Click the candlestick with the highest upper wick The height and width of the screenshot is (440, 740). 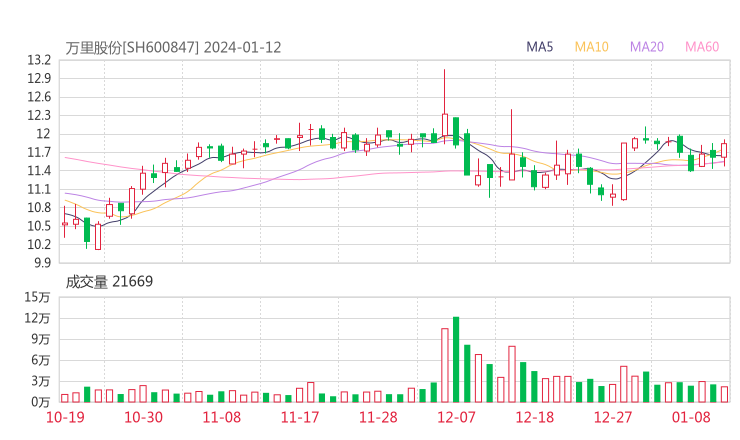coord(445,106)
